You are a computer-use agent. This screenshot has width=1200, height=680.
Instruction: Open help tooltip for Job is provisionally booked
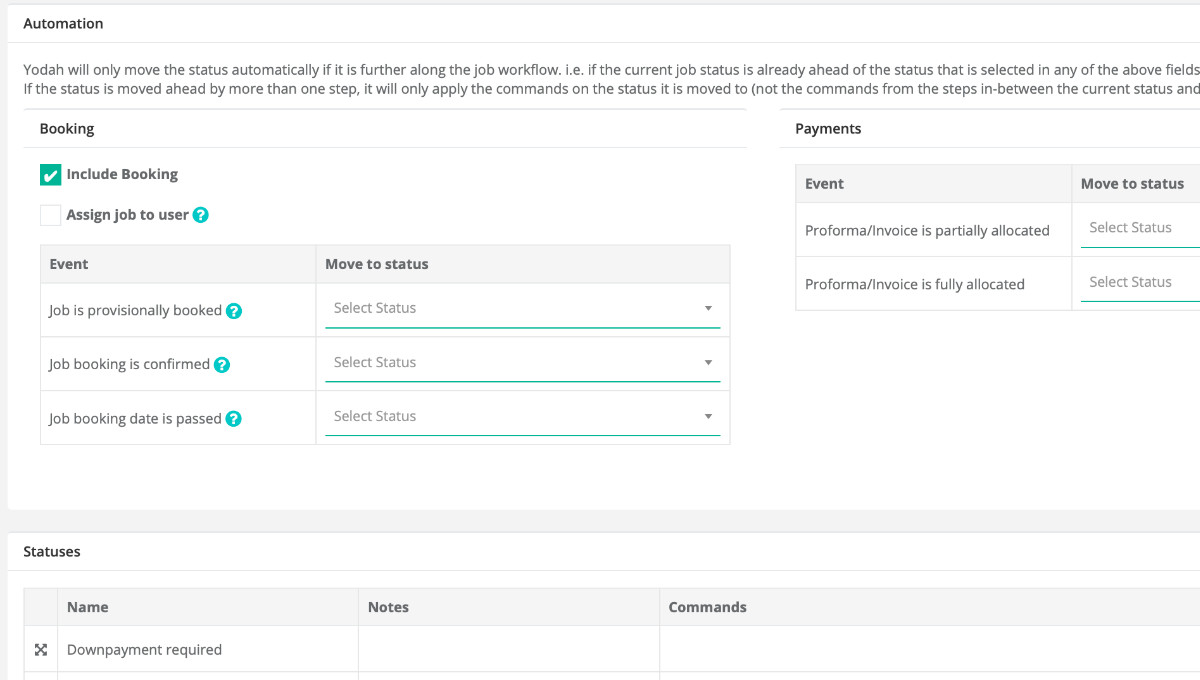tap(234, 311)
